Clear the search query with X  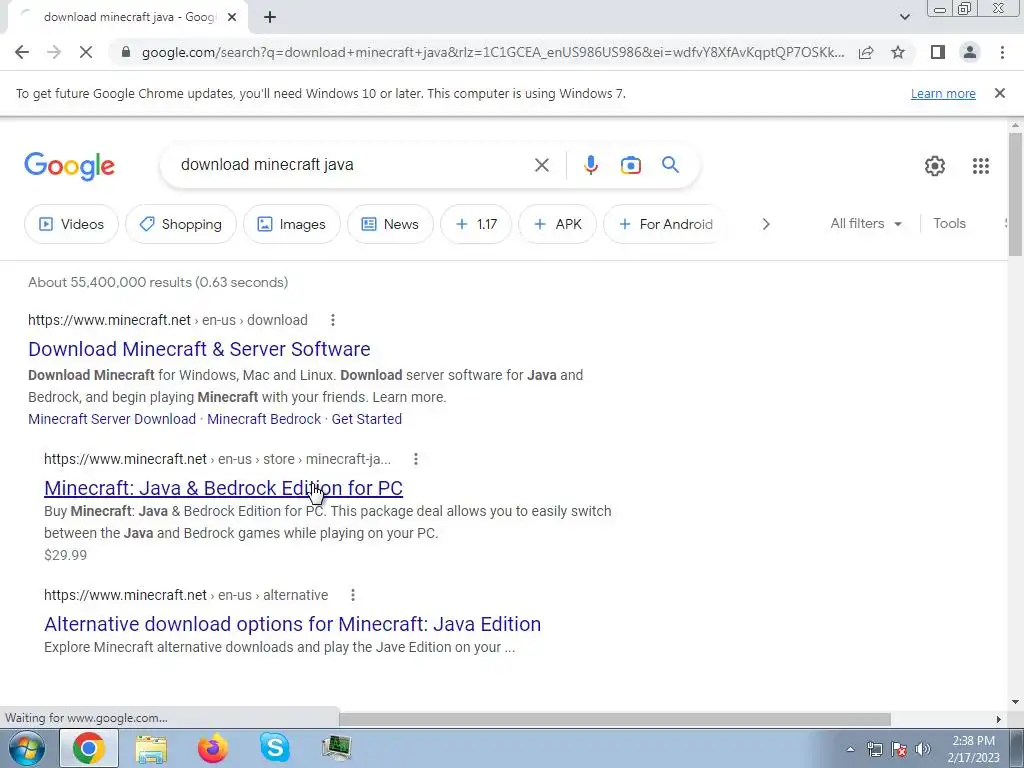pos(541,165)
